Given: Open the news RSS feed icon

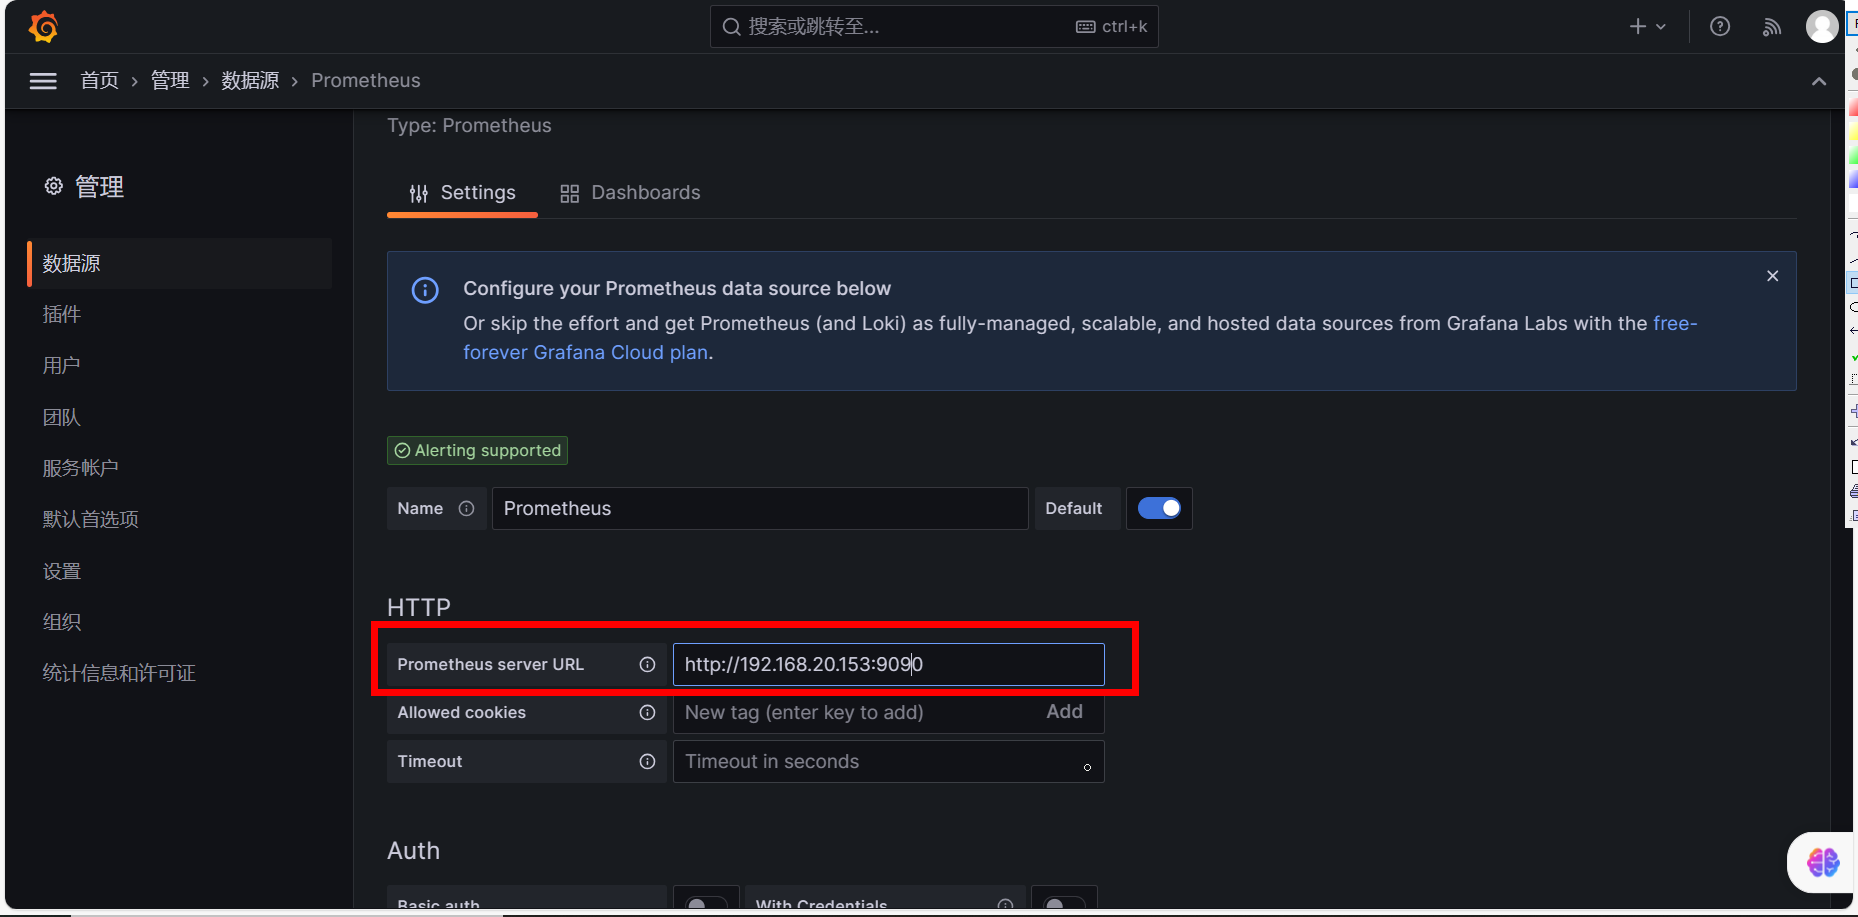Looking at the screenshot, I should (1771, 27).
